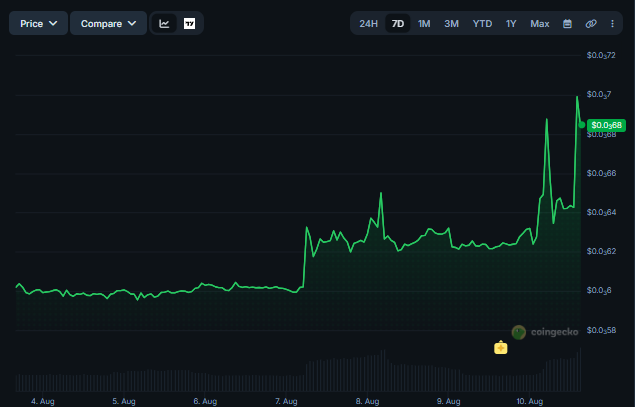
Task: Click the green current price label $0.0₃68
Action: tap(606, 125)
